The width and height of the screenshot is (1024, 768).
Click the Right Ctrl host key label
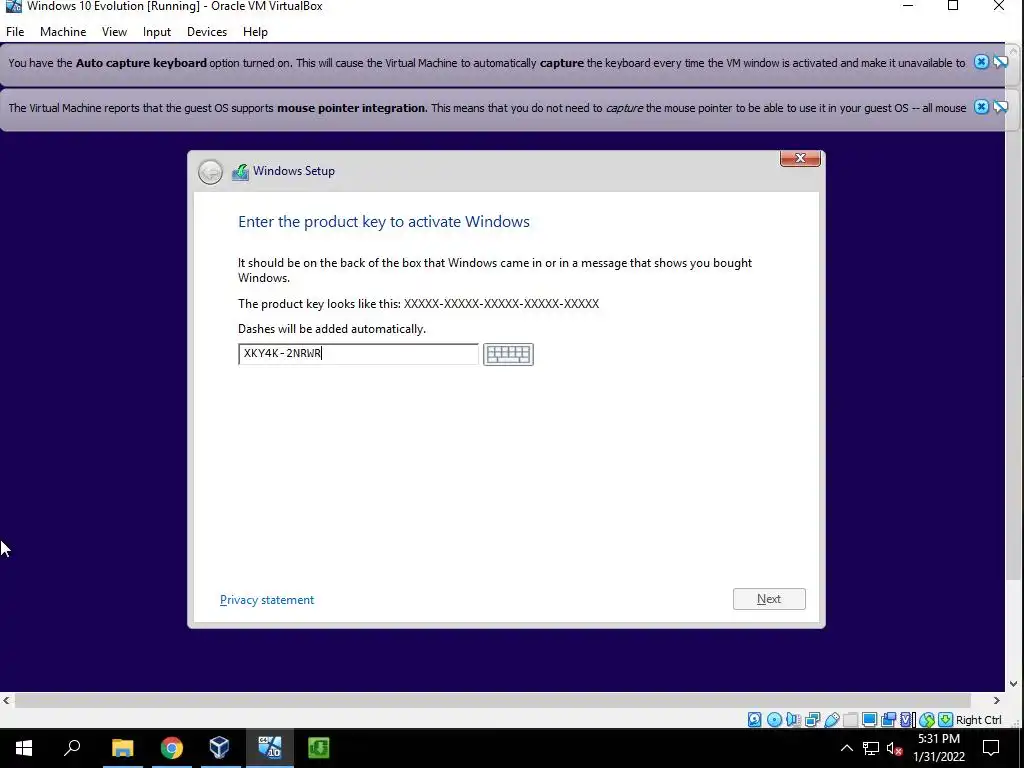click(978, 720)
